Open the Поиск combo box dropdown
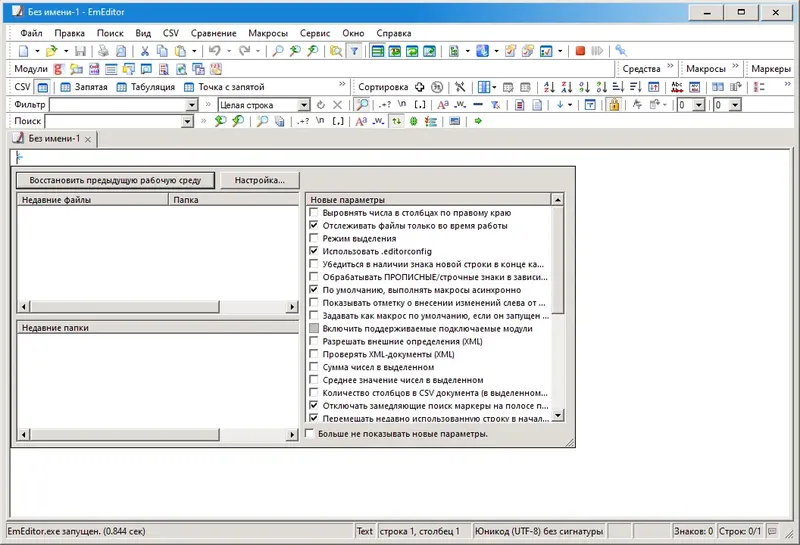Screen dimensions: 800x545 [x=188, y=121]
